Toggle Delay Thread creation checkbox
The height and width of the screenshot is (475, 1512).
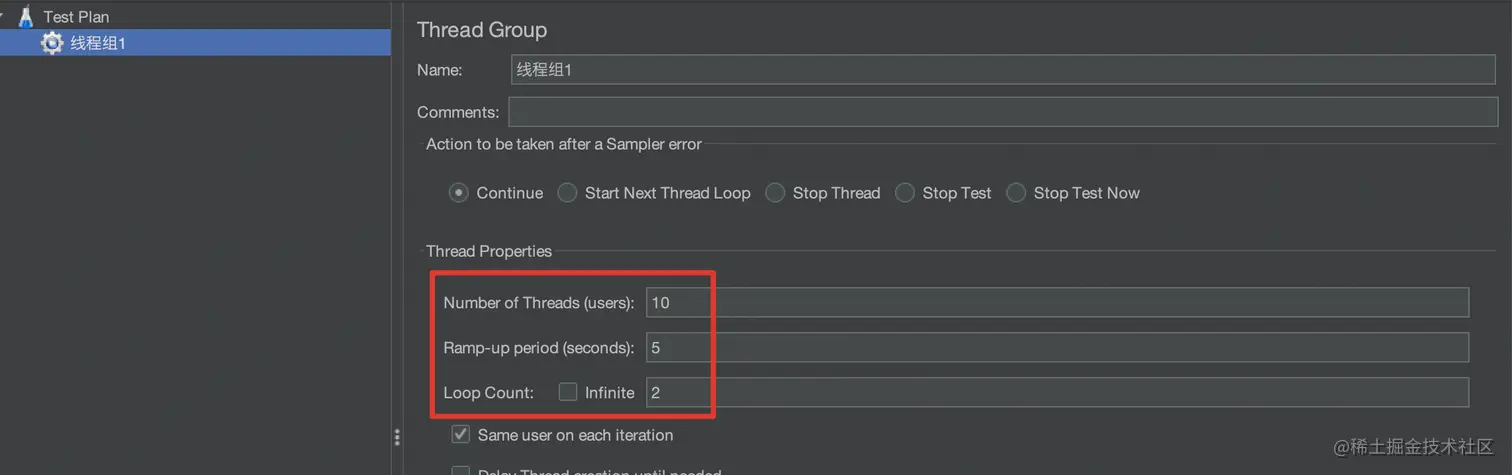pos(461,471)
